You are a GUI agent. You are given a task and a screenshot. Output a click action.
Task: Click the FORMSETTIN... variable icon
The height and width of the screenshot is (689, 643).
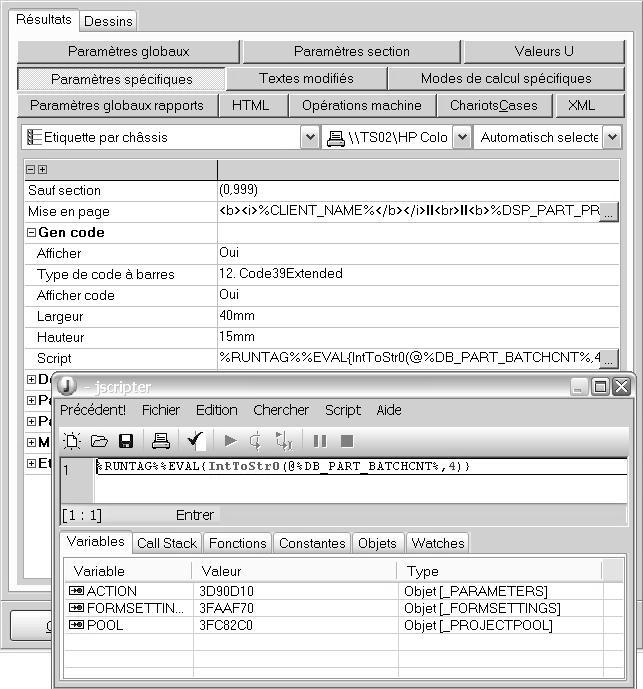click(76, 608)
